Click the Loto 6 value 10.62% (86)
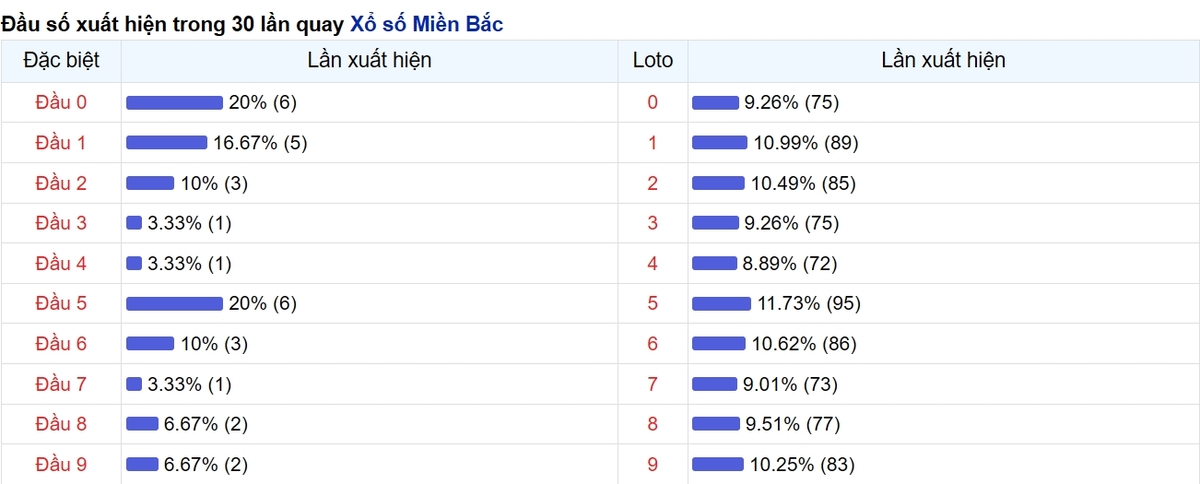 [804, 344]
